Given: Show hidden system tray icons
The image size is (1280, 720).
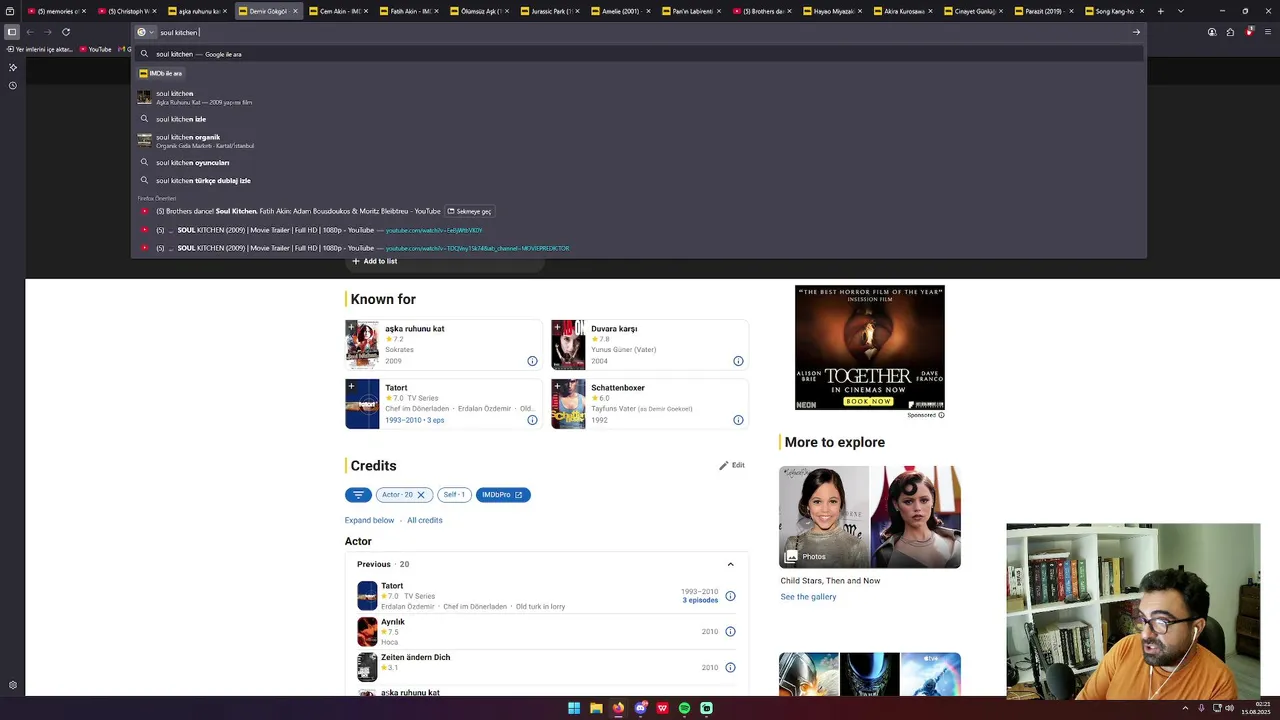Looking at the screenshot, I should click(1187, 708).
